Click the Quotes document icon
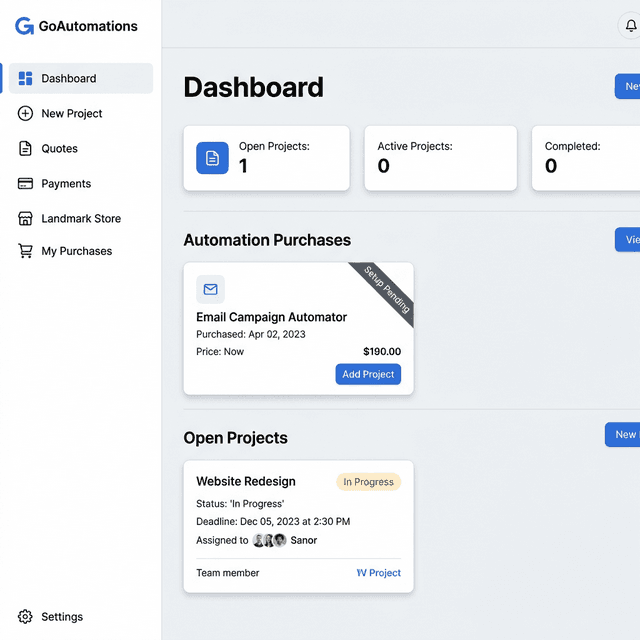Screen dimensions: 640x640 pos(25,149)
